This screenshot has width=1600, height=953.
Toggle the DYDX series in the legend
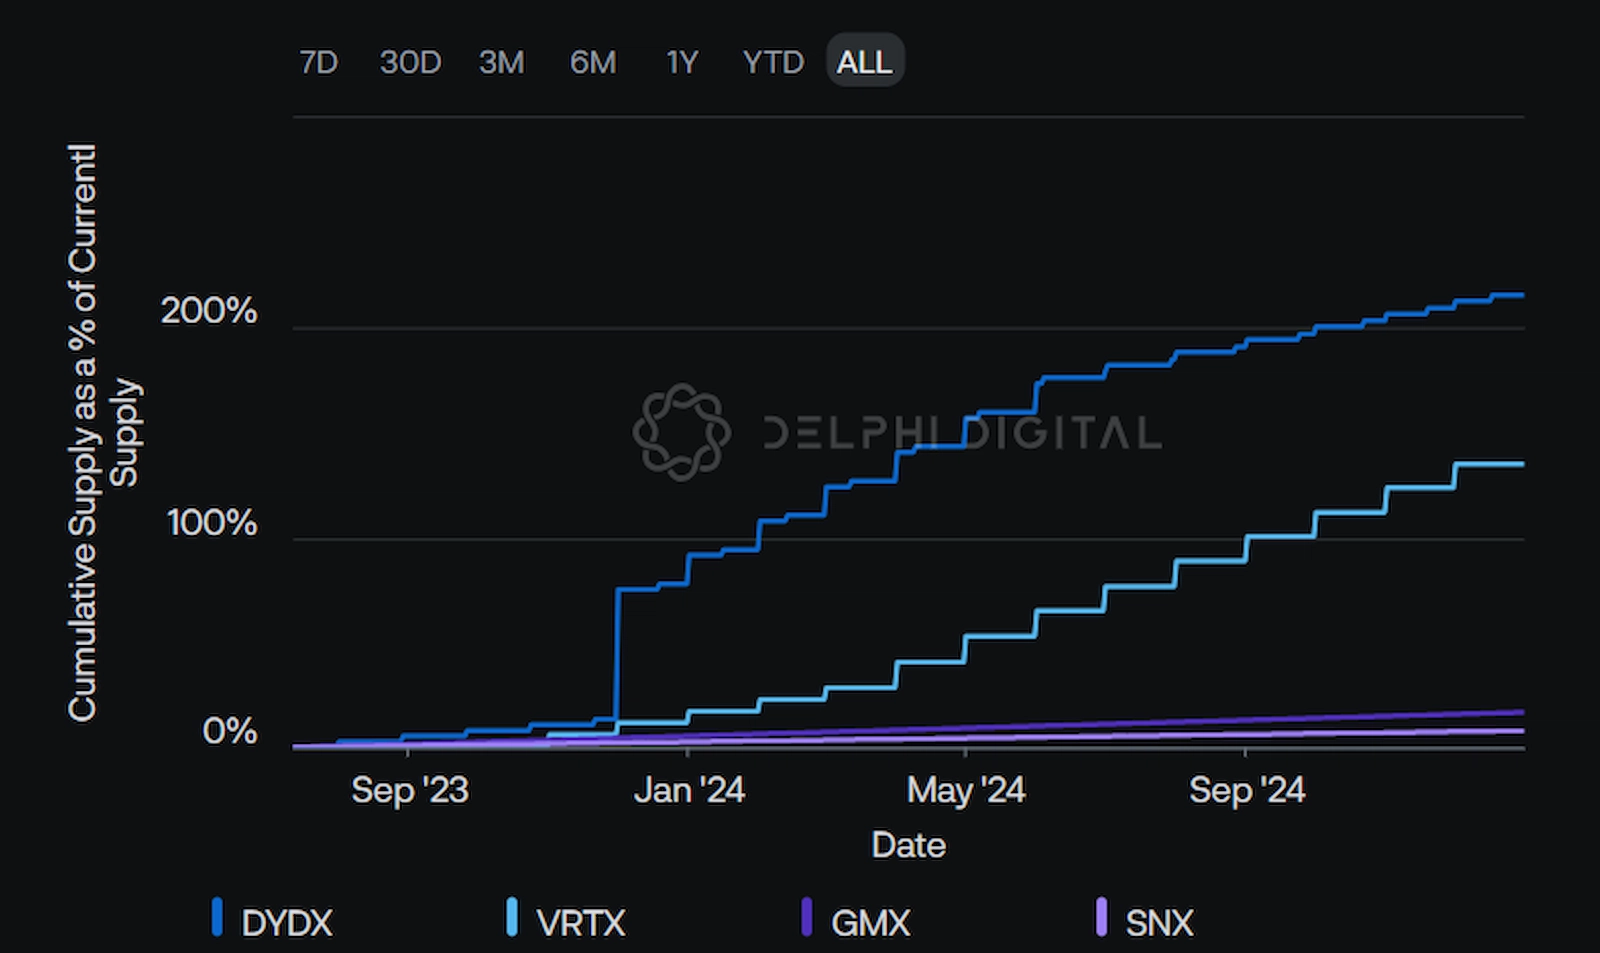287,920
